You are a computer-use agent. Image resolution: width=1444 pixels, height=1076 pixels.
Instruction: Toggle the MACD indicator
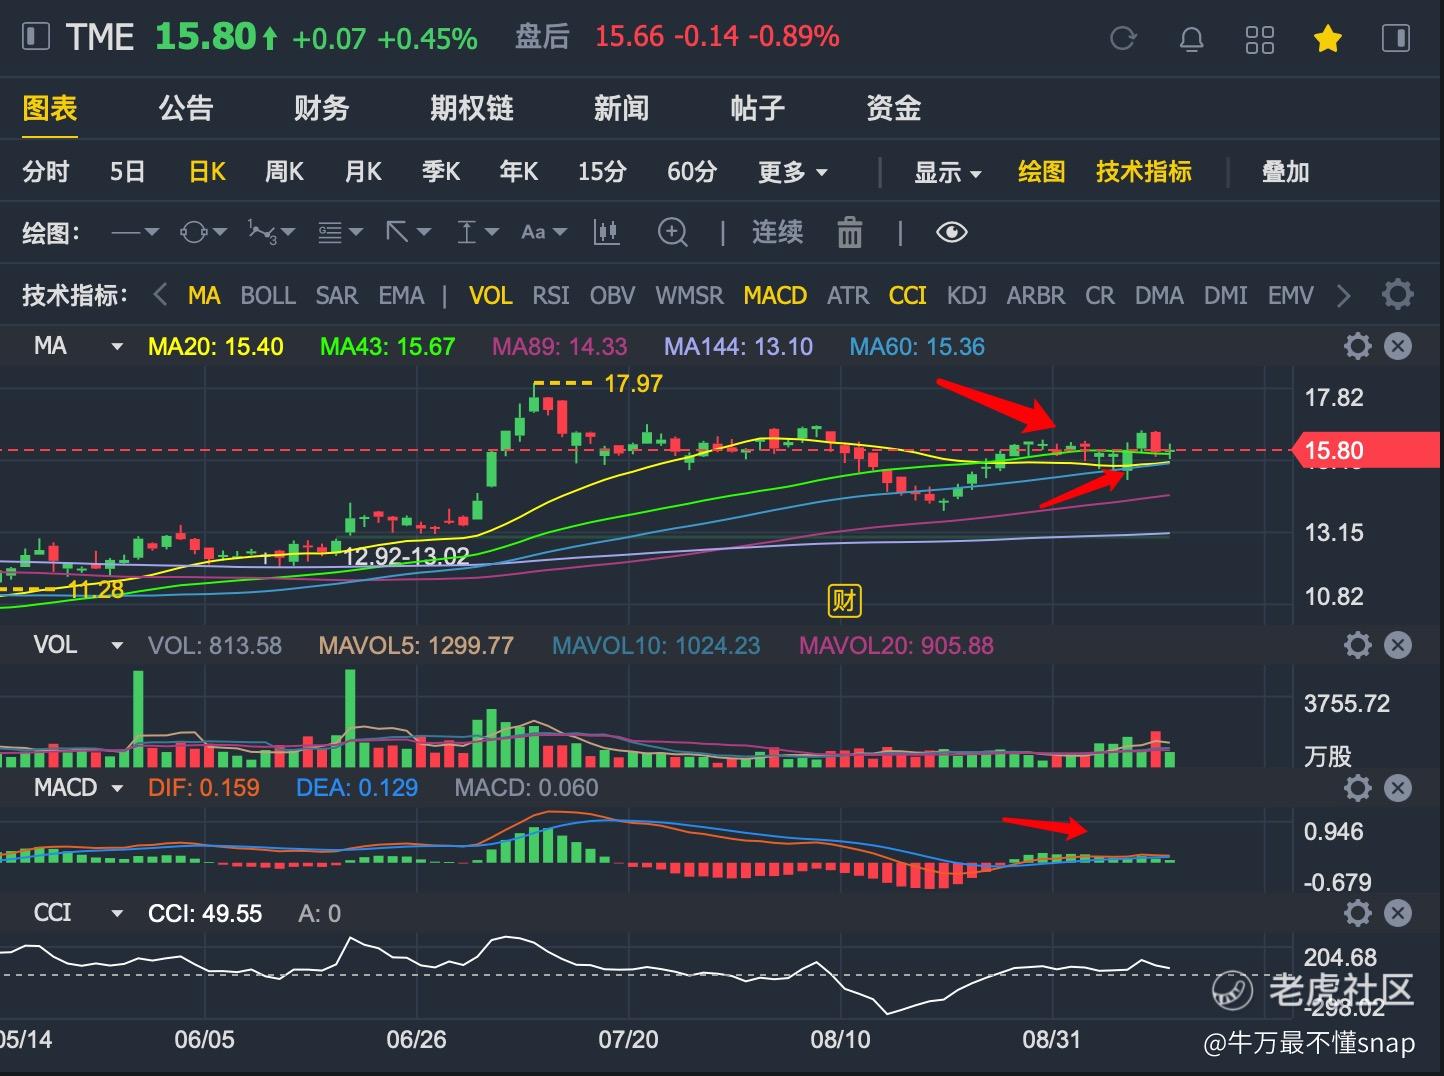tap(775, 296)
